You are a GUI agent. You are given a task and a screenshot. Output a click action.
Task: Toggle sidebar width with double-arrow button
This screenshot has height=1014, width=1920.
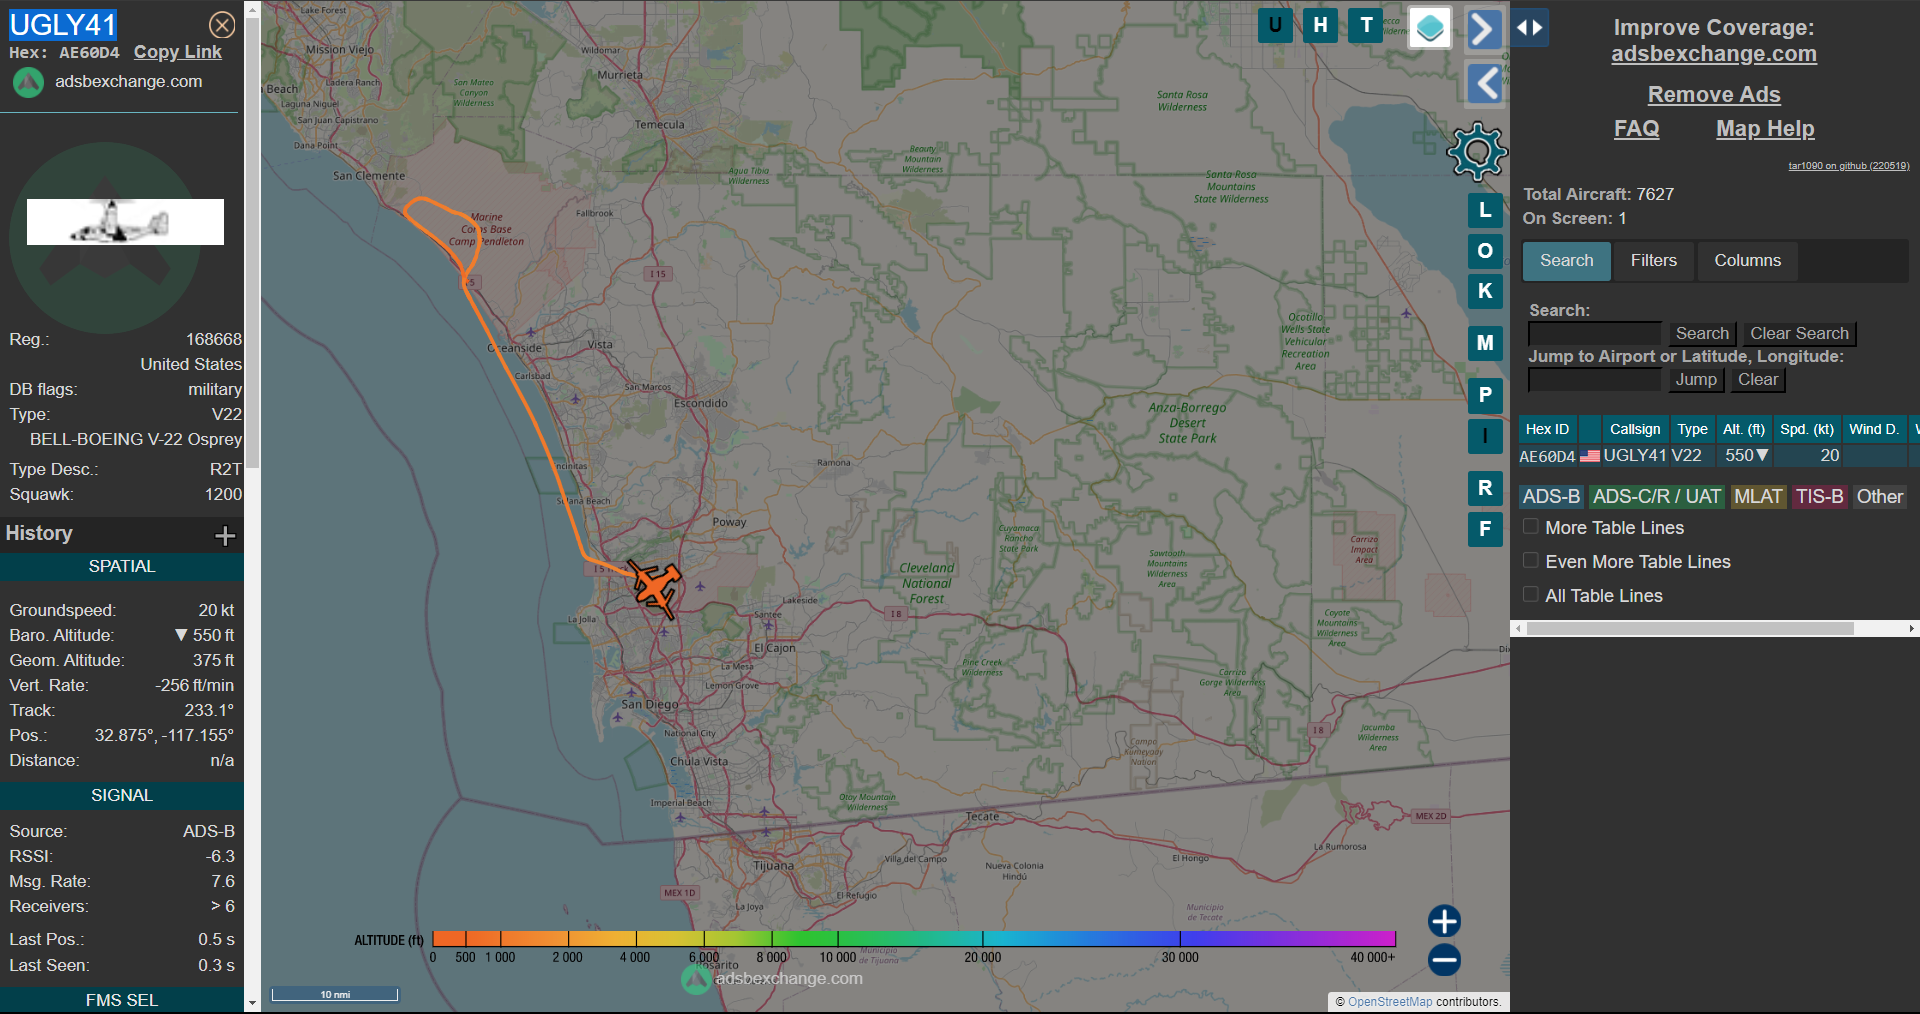(x=1530, y=28)
